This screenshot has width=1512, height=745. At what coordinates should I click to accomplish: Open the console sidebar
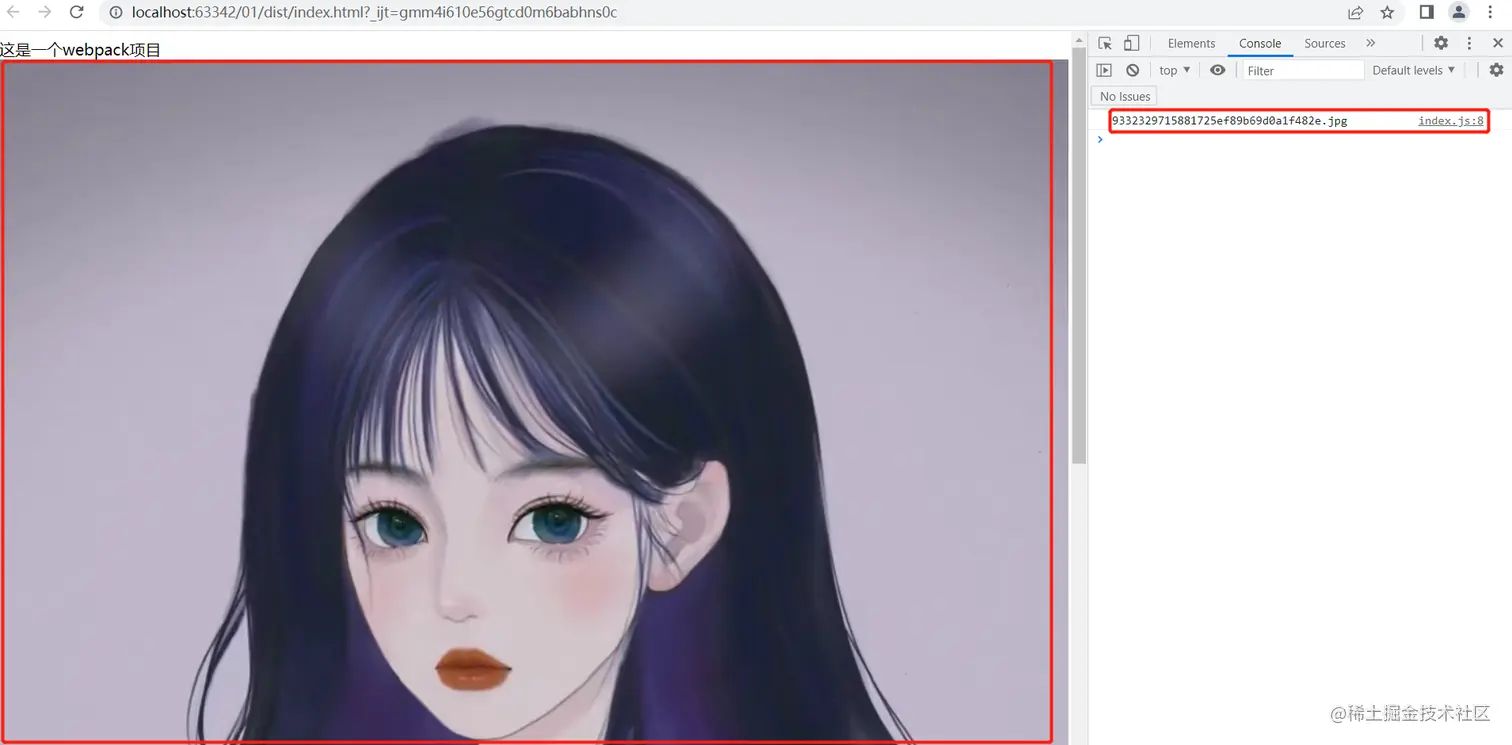click(x=1104, y=70)
